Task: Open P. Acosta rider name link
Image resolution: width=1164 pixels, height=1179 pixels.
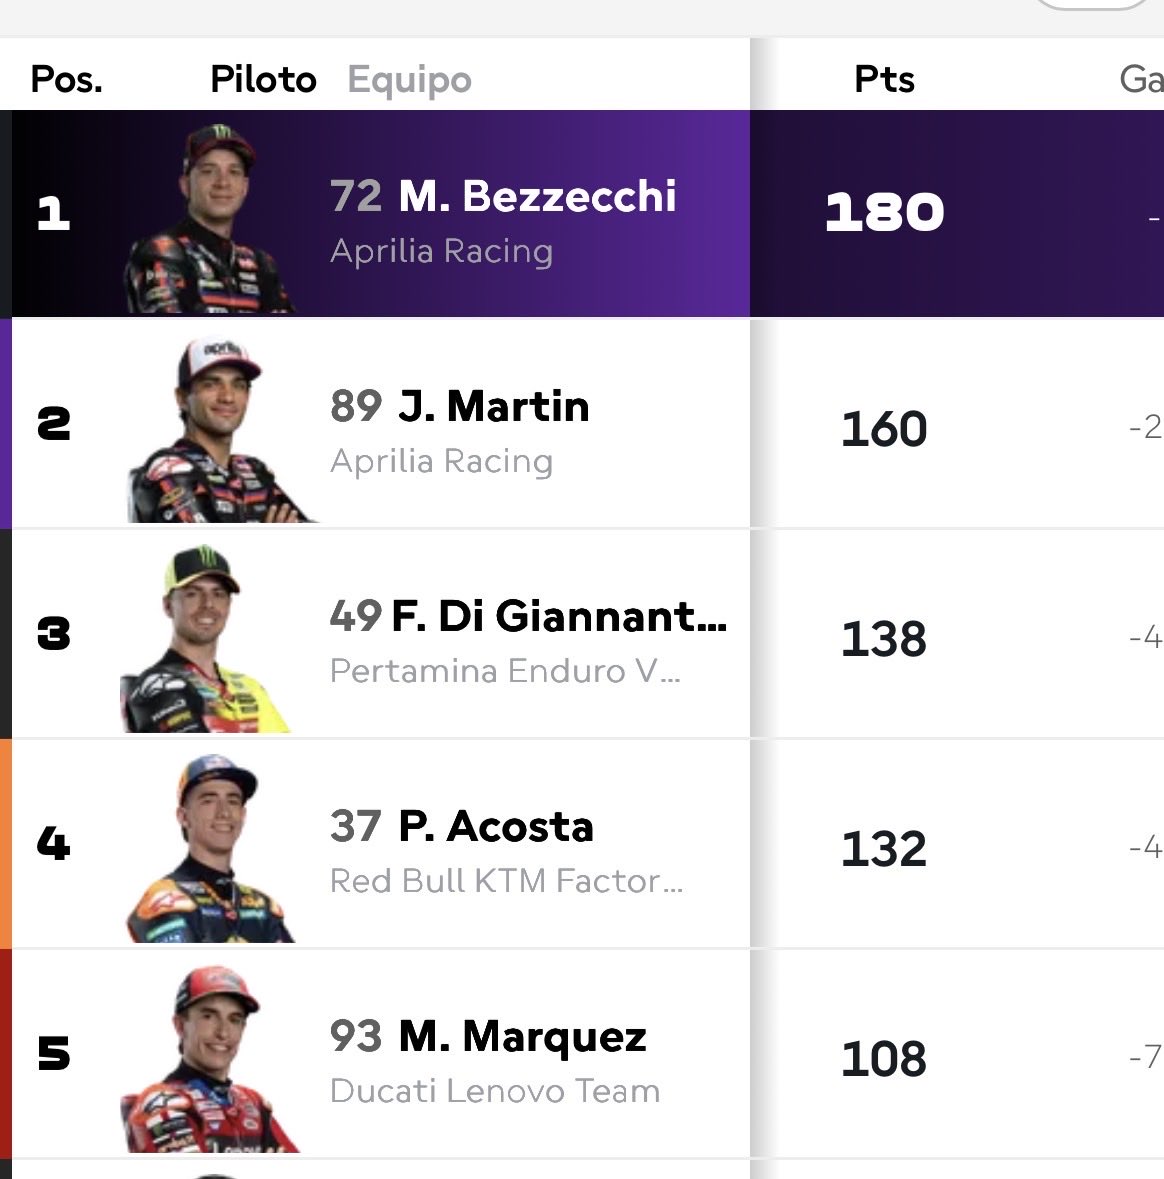Action: tap(496, 826)
